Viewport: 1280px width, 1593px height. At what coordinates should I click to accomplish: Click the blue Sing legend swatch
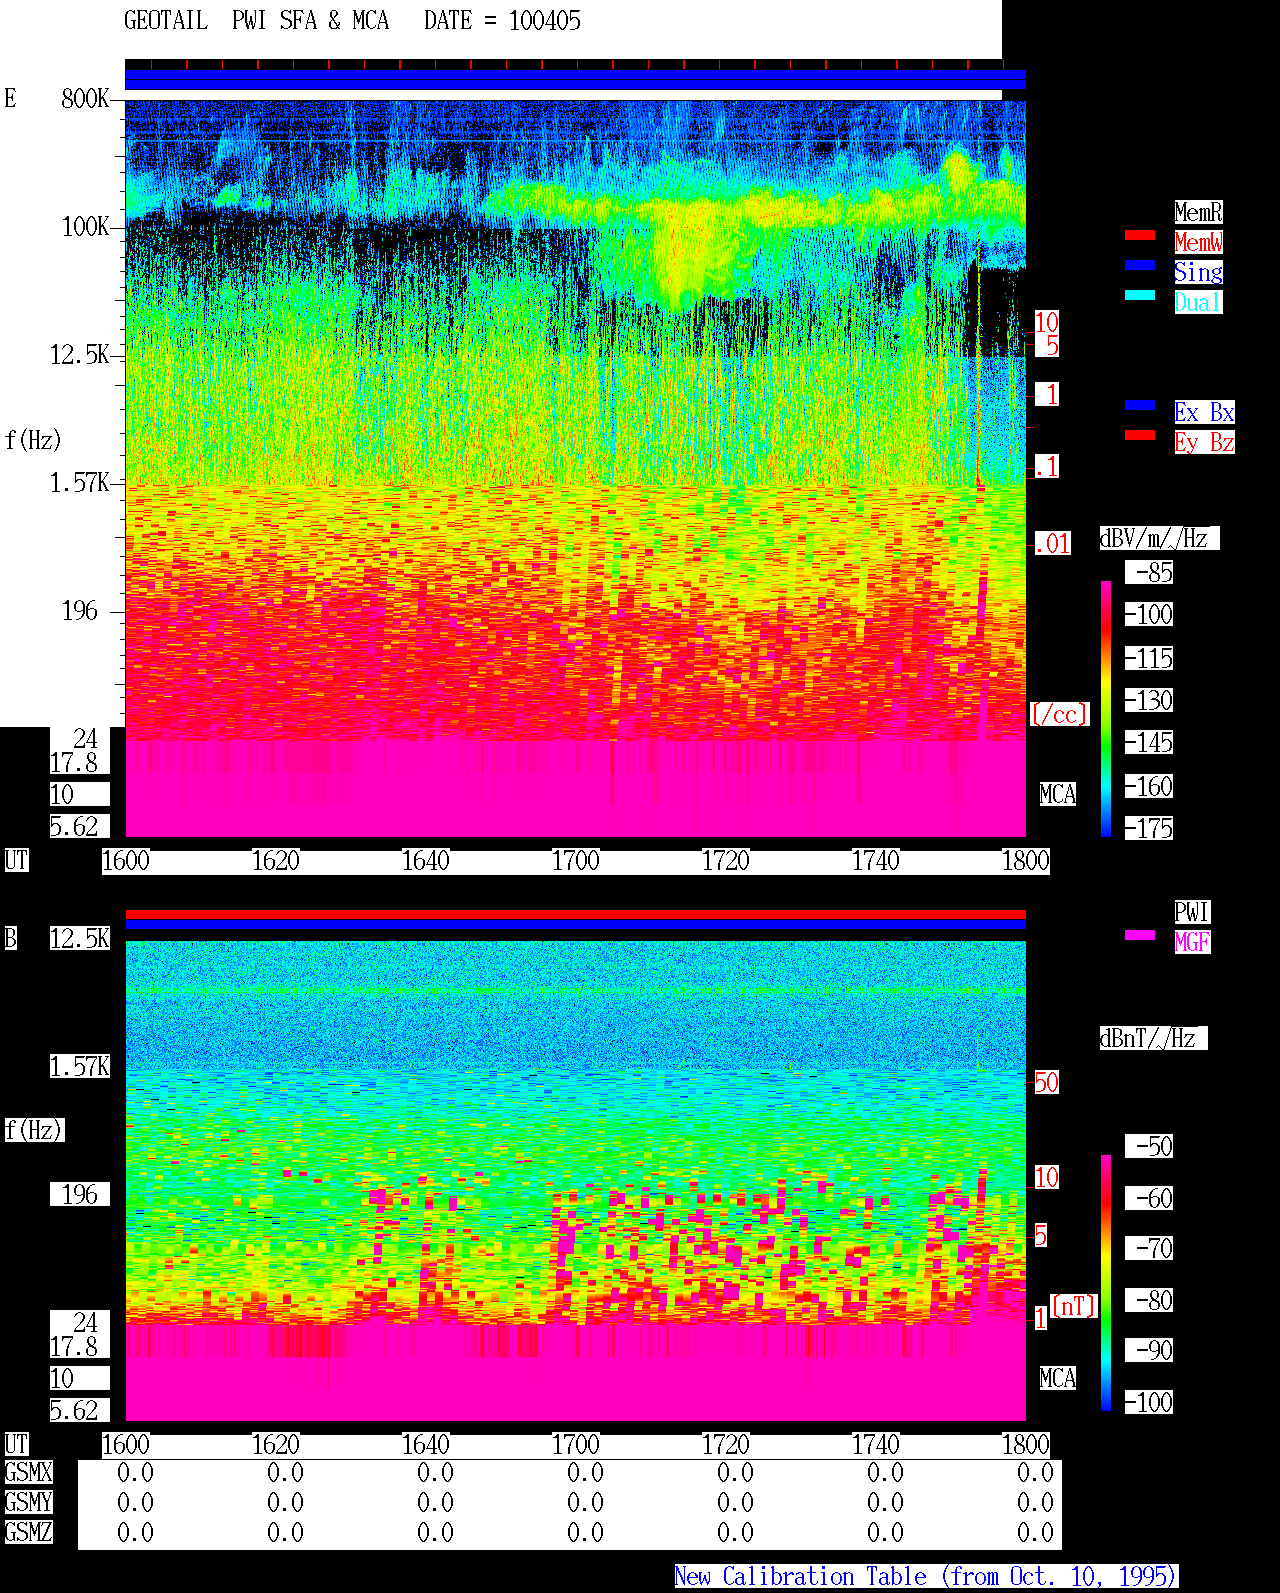point(1140,265)
